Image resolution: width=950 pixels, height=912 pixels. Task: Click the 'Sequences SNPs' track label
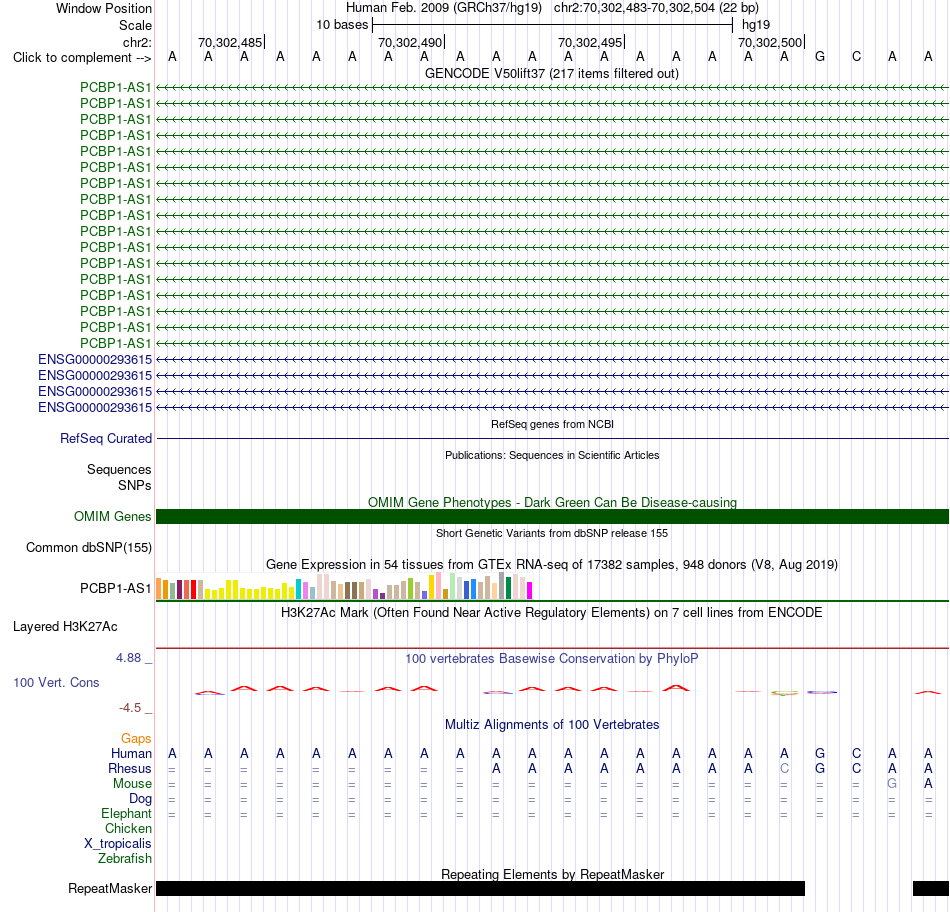click(x=119, y=478)
